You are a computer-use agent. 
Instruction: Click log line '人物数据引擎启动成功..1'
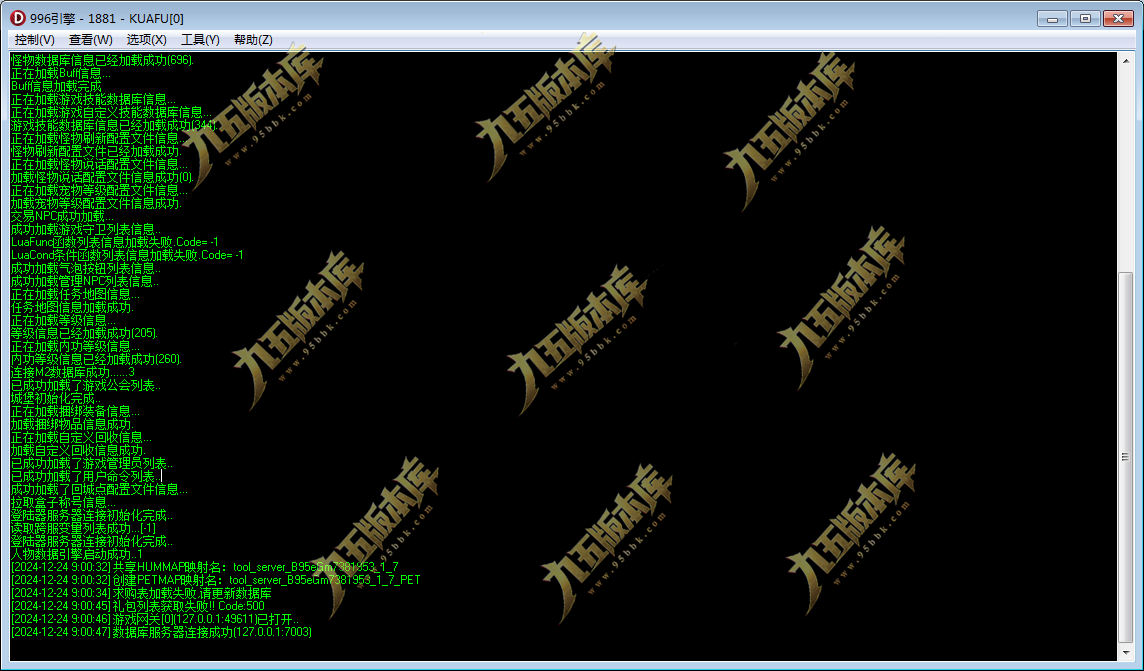77,554
